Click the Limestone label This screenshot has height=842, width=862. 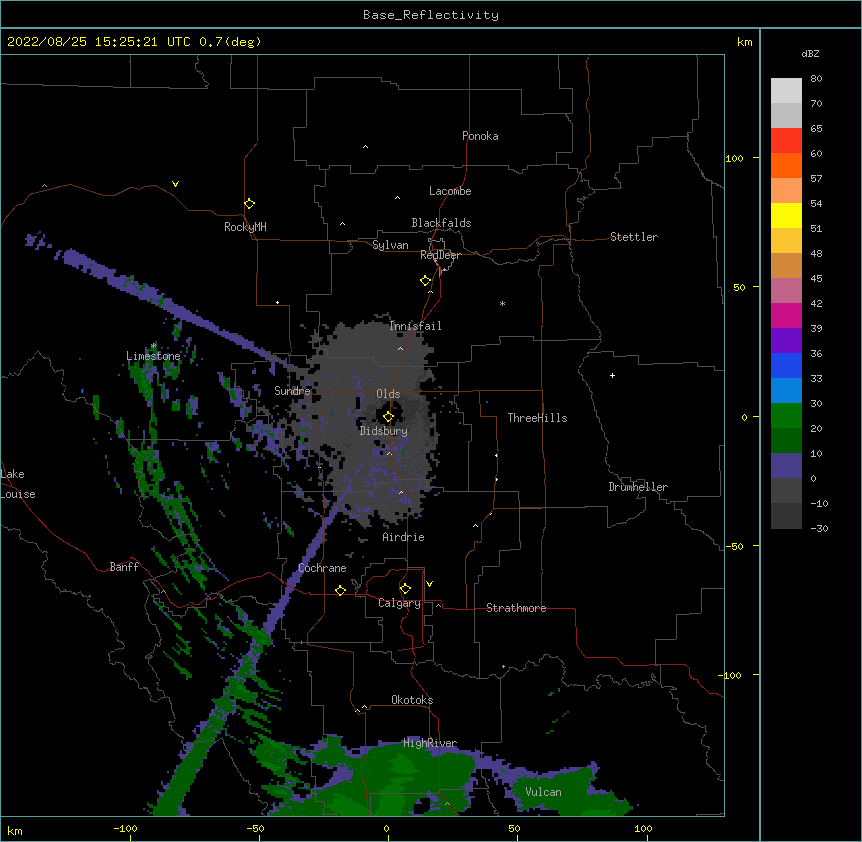pos(153,356)
